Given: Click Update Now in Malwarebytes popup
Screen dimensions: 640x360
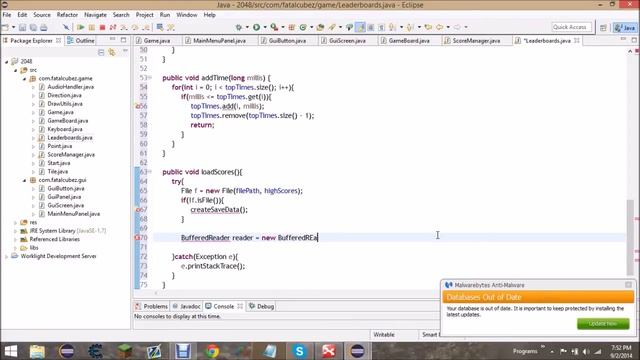Looking at the screenshot, I should [603, 324].
